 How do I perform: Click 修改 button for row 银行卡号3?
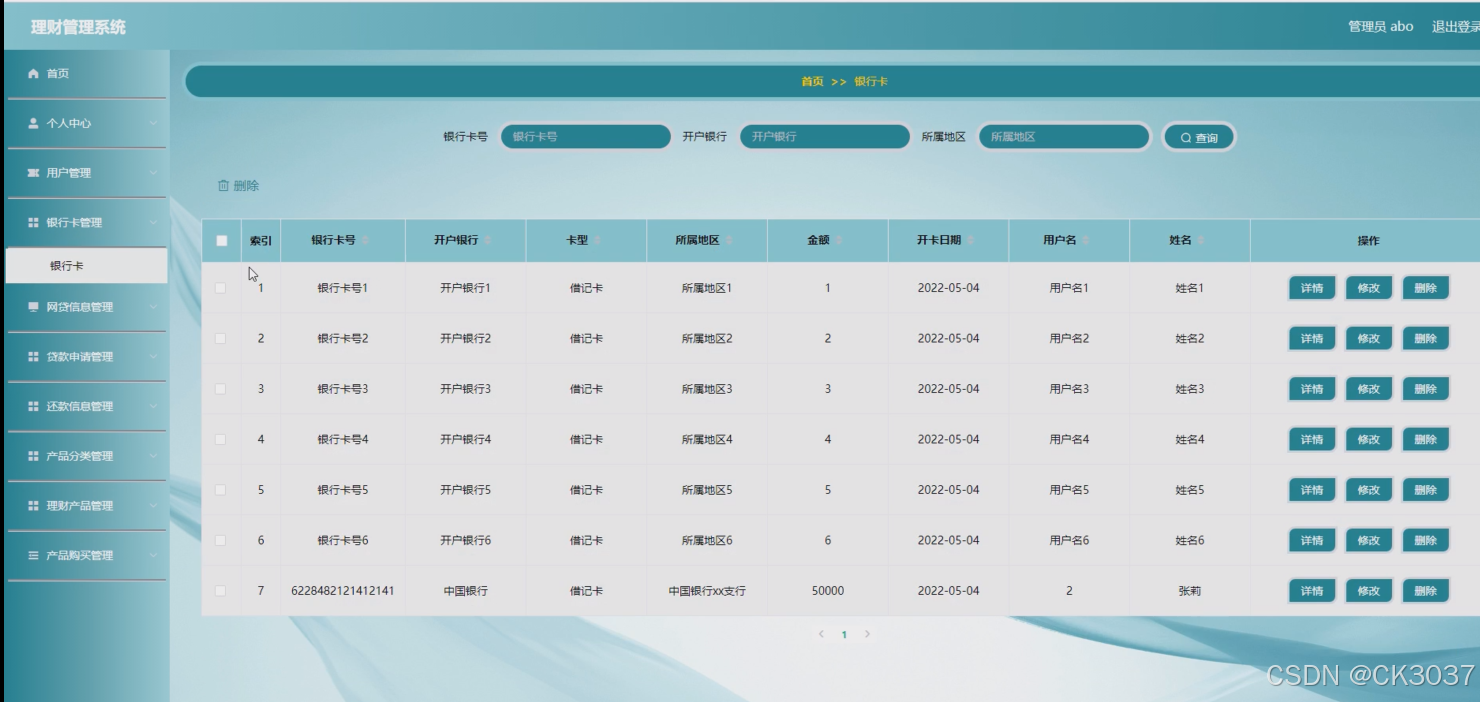tap(1369, 389)
